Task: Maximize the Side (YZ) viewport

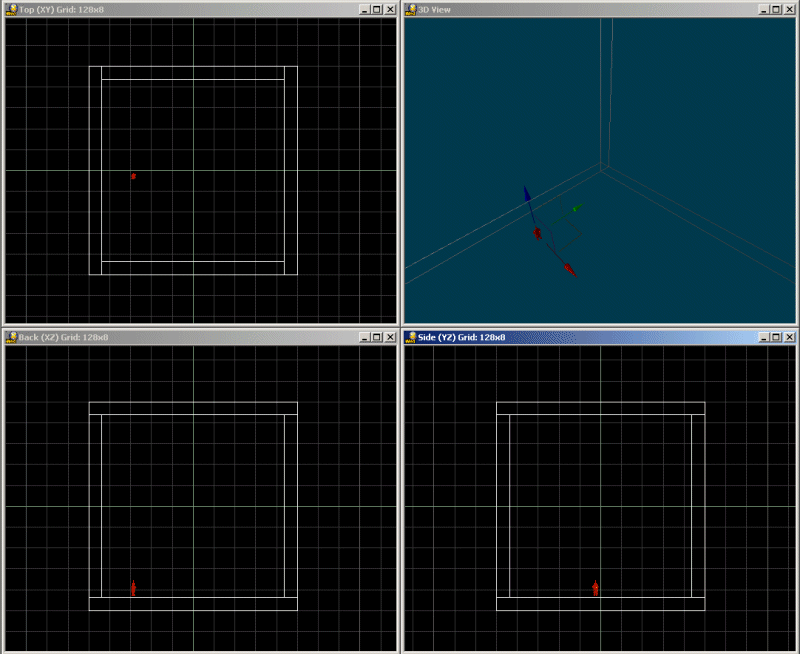Action: pyautogui.click(x=775, y=337)
